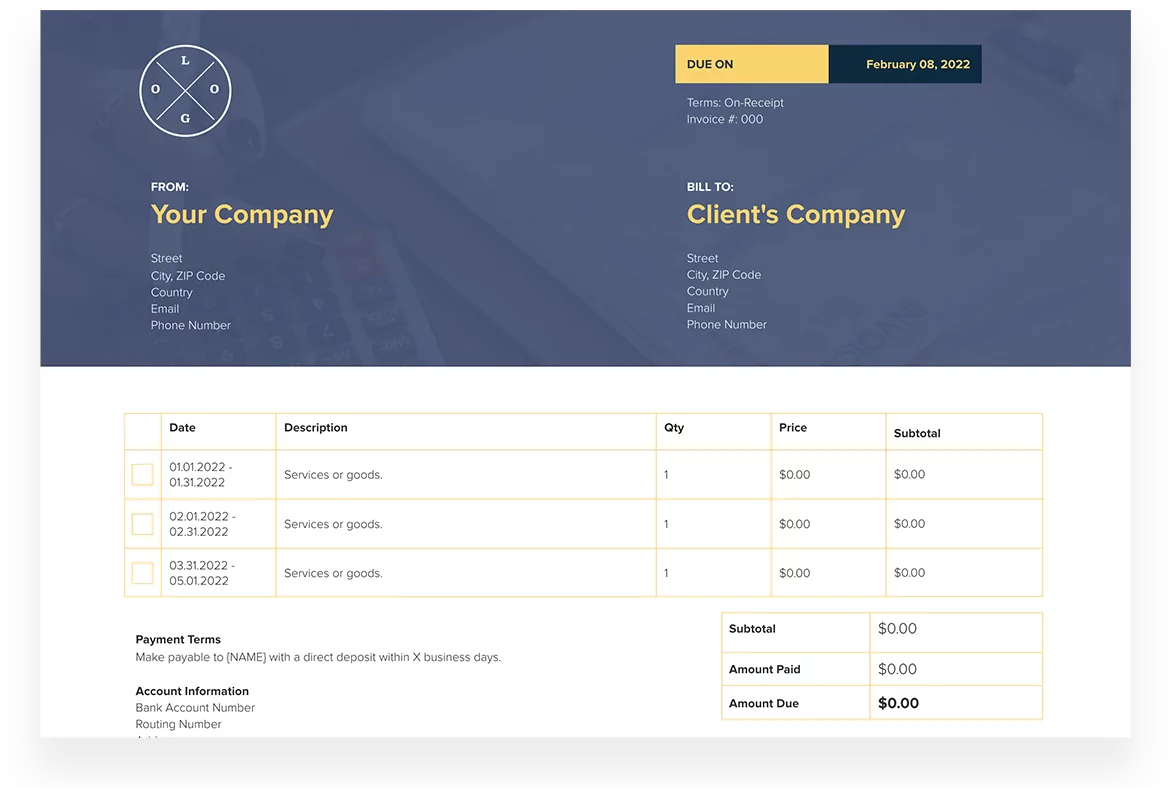Image resolution: width=1170 pixels, height=788 pixels.
Task: Click the circular LOGO placeholder icon
Action: [185, 90]
